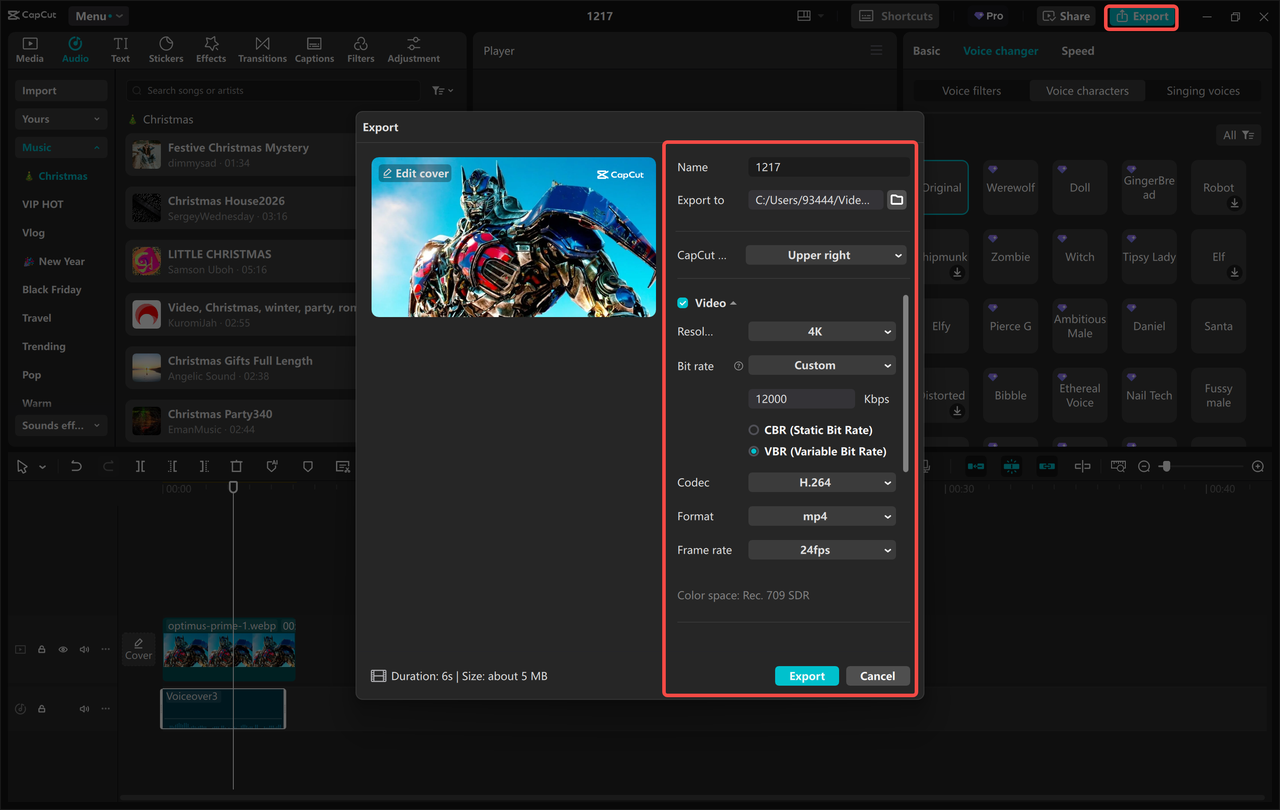Image resolution: width=1280 pixels, height=810 pixels.
Task: Click the timeline zoom-in magnifier icon
Action: 1258,466
